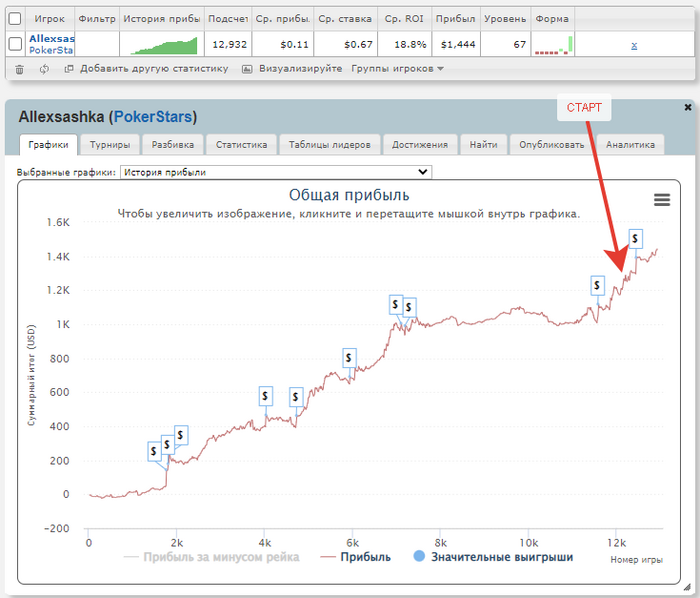Click the level value 67
Viewport: 700px width, 598px height.
[x=505, y=45]
